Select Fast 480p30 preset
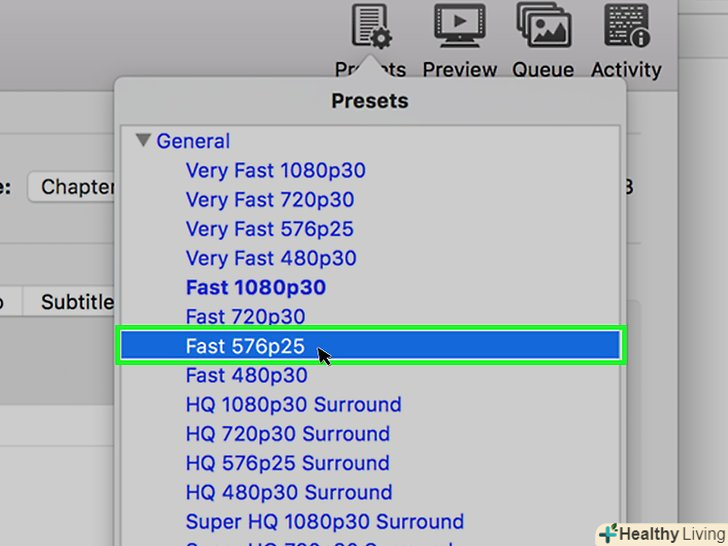 247,376
